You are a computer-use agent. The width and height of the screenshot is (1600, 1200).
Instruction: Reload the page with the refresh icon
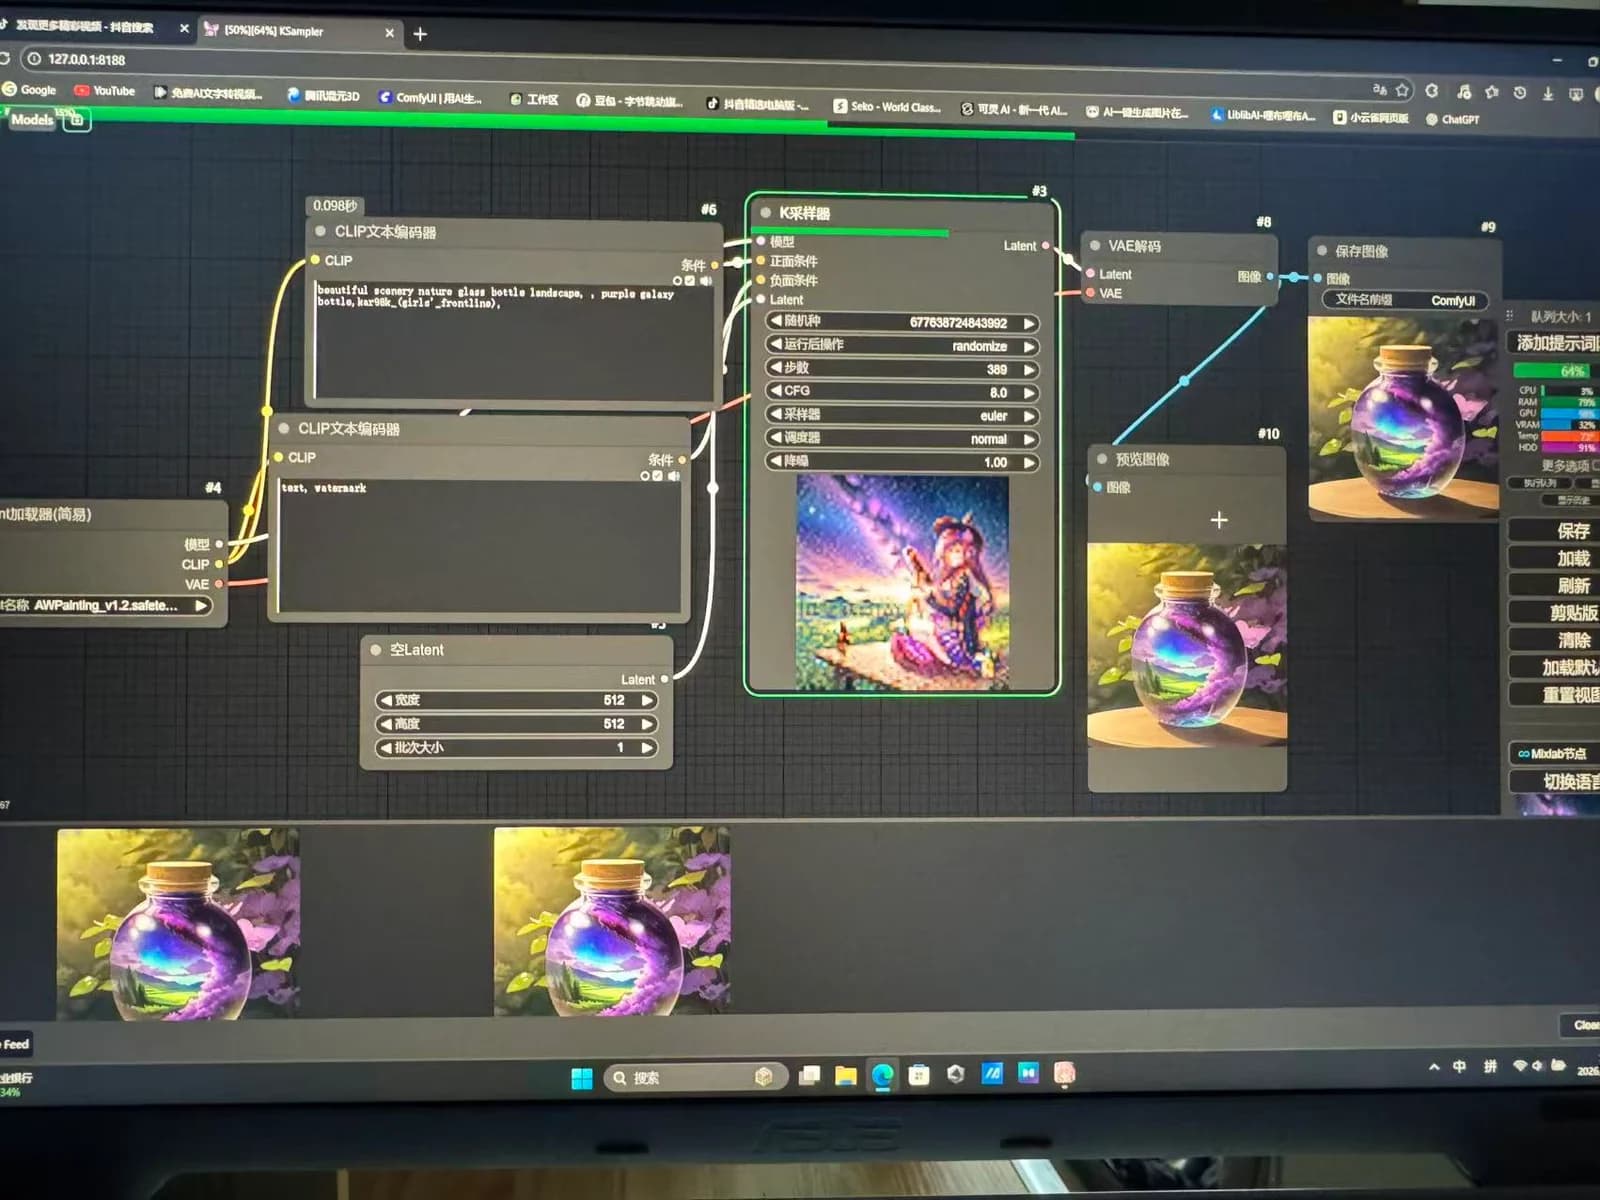(x=3, y=59)
